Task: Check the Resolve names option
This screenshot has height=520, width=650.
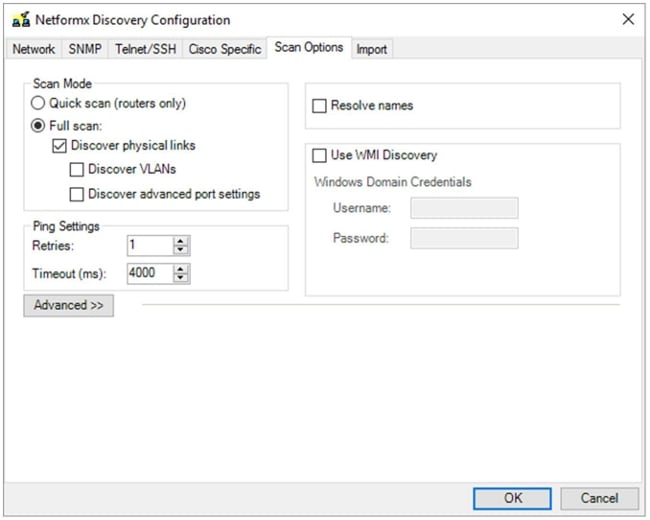Action: (x=319, y=106)
